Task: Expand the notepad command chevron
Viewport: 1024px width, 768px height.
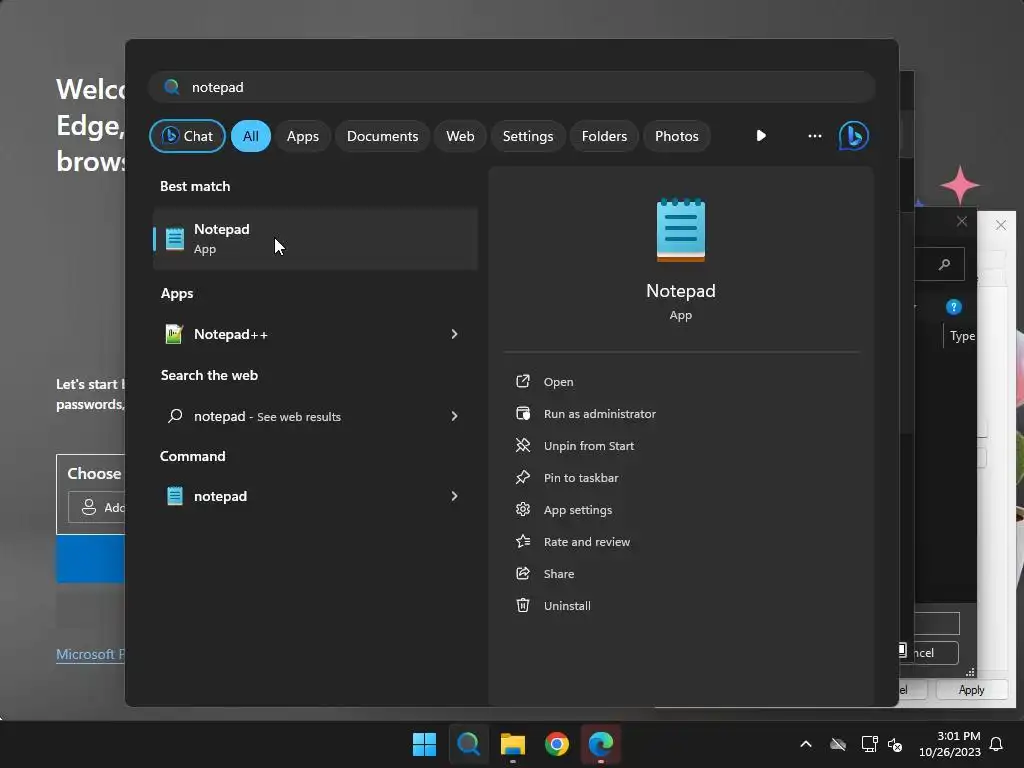Action: 455,496
